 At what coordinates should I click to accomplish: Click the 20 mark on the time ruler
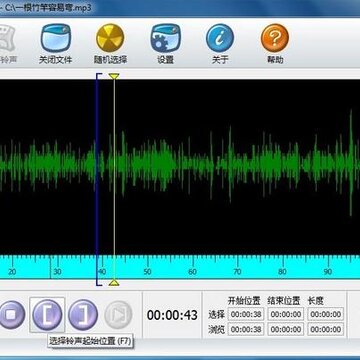coord(12,272)
